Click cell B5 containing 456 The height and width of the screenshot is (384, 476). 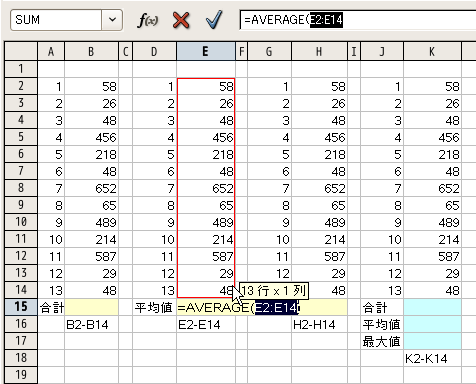coord(91,137)
